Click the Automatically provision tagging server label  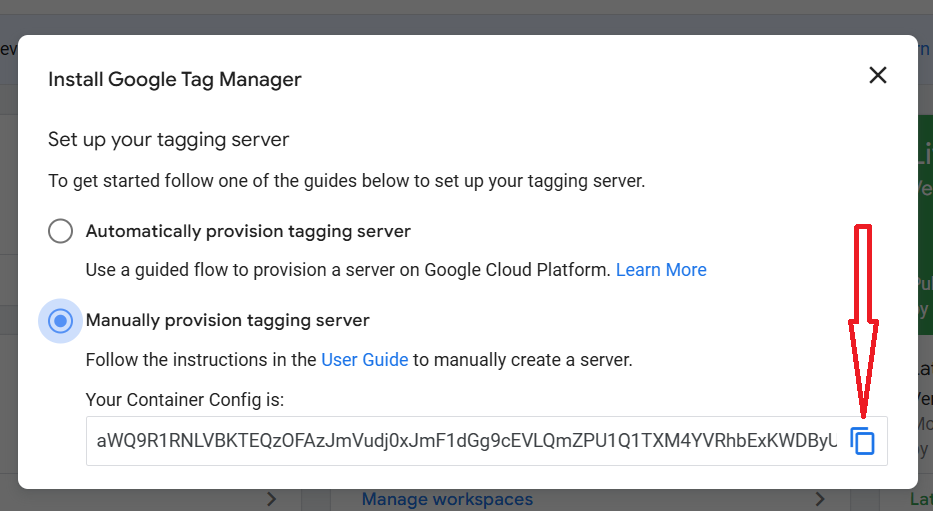pos(248,231)
